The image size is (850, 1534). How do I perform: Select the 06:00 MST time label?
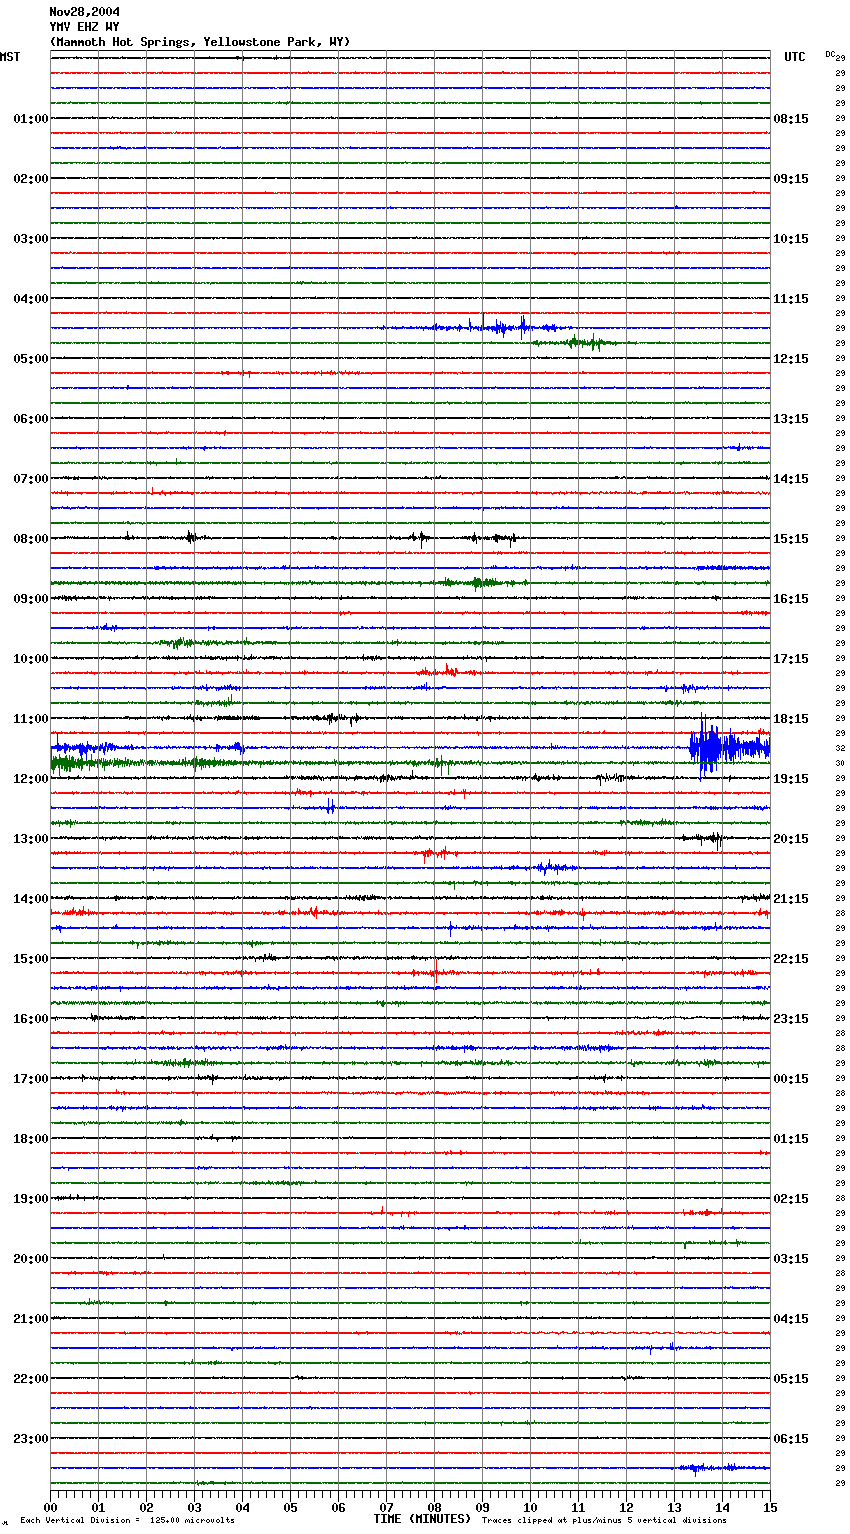point(31,419)
